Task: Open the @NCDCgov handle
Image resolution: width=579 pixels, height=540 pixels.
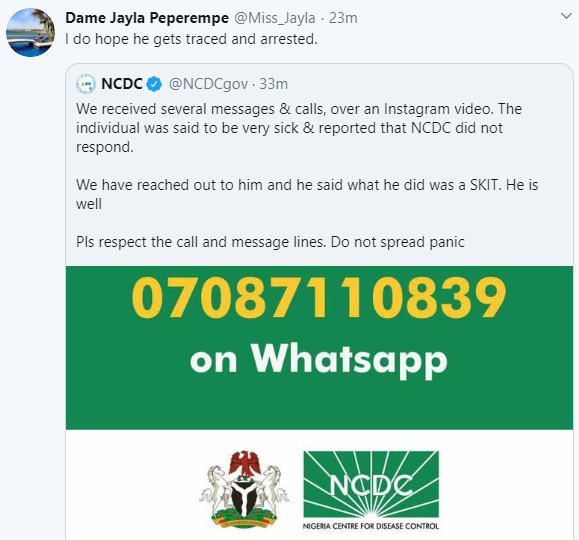Action: (x=208, y=84)
